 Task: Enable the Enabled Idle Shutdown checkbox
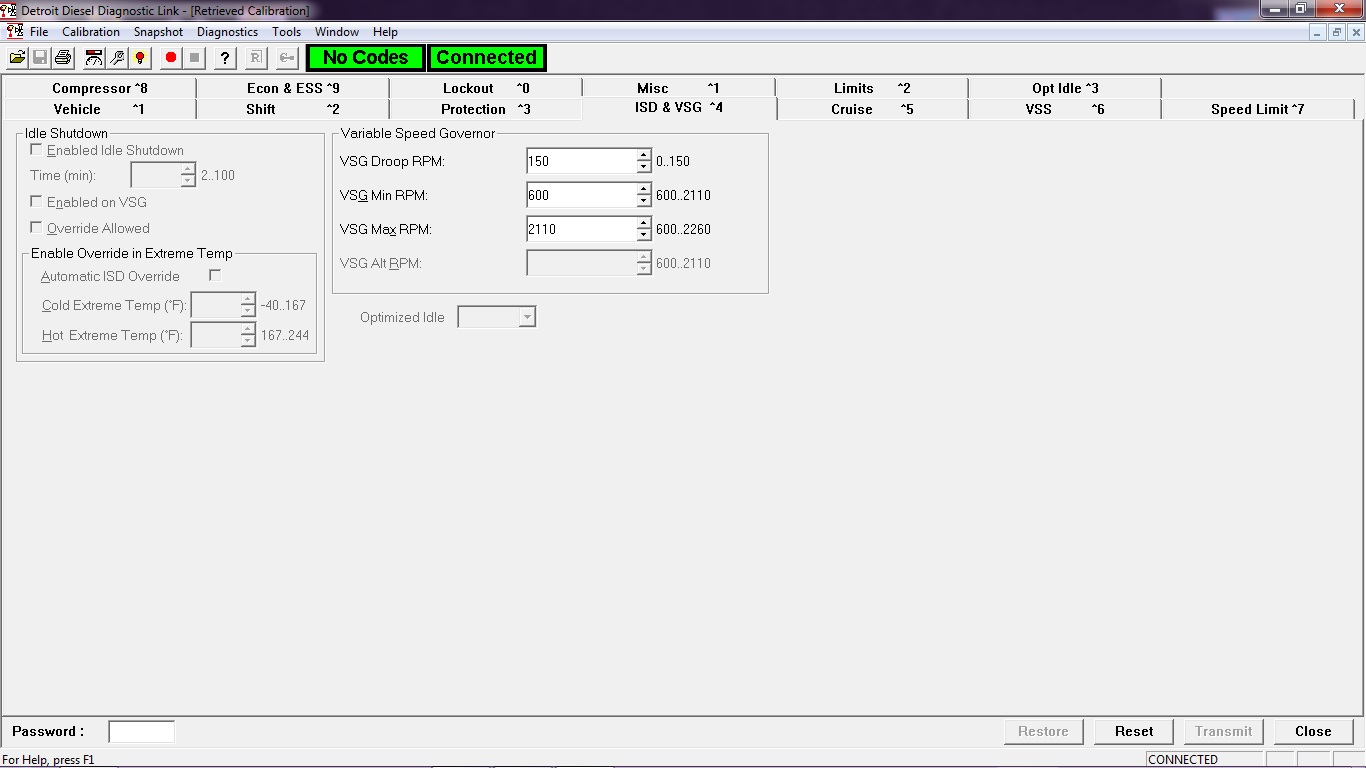(x=36, y=149)
